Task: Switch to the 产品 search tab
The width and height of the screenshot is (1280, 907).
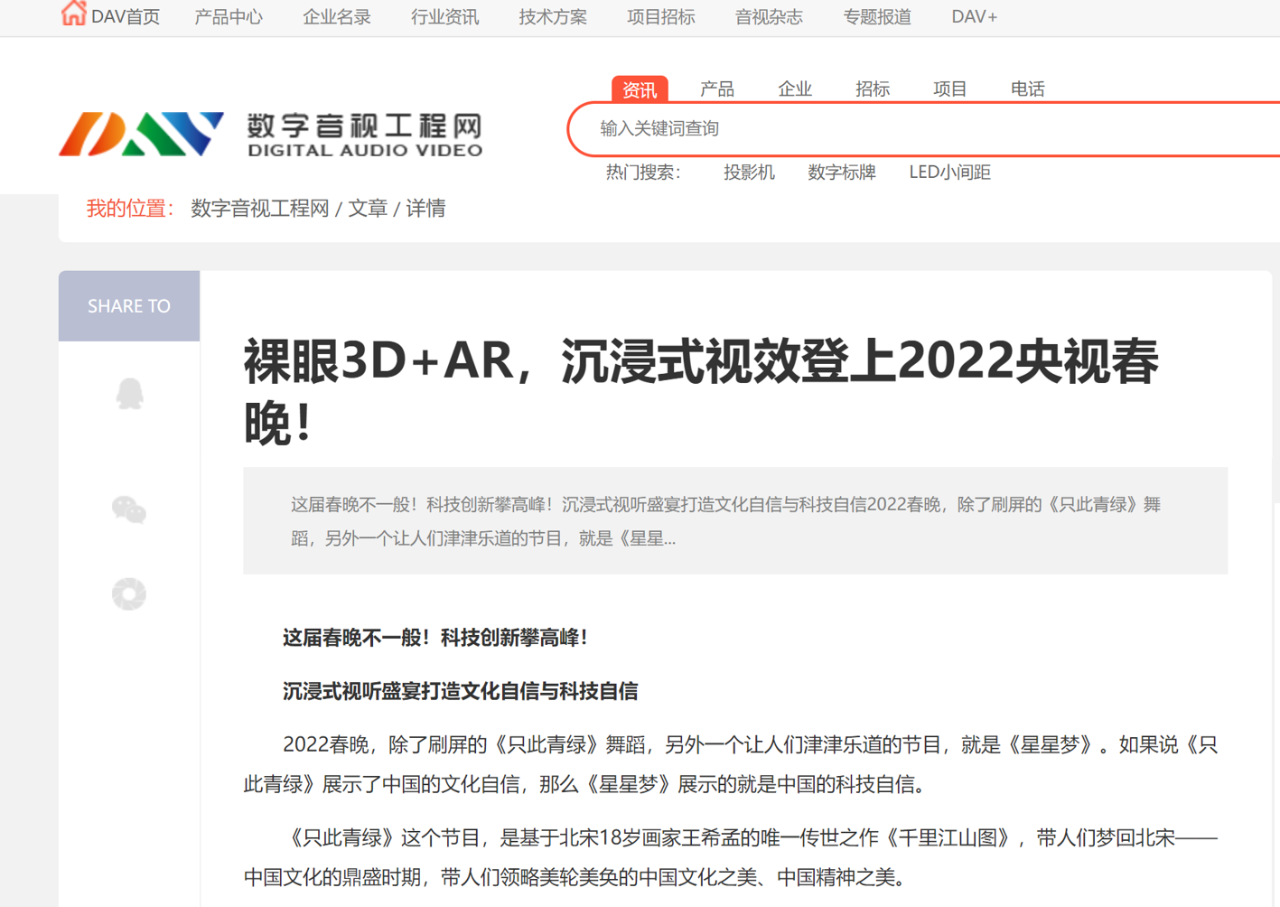Action: point(716,89)
